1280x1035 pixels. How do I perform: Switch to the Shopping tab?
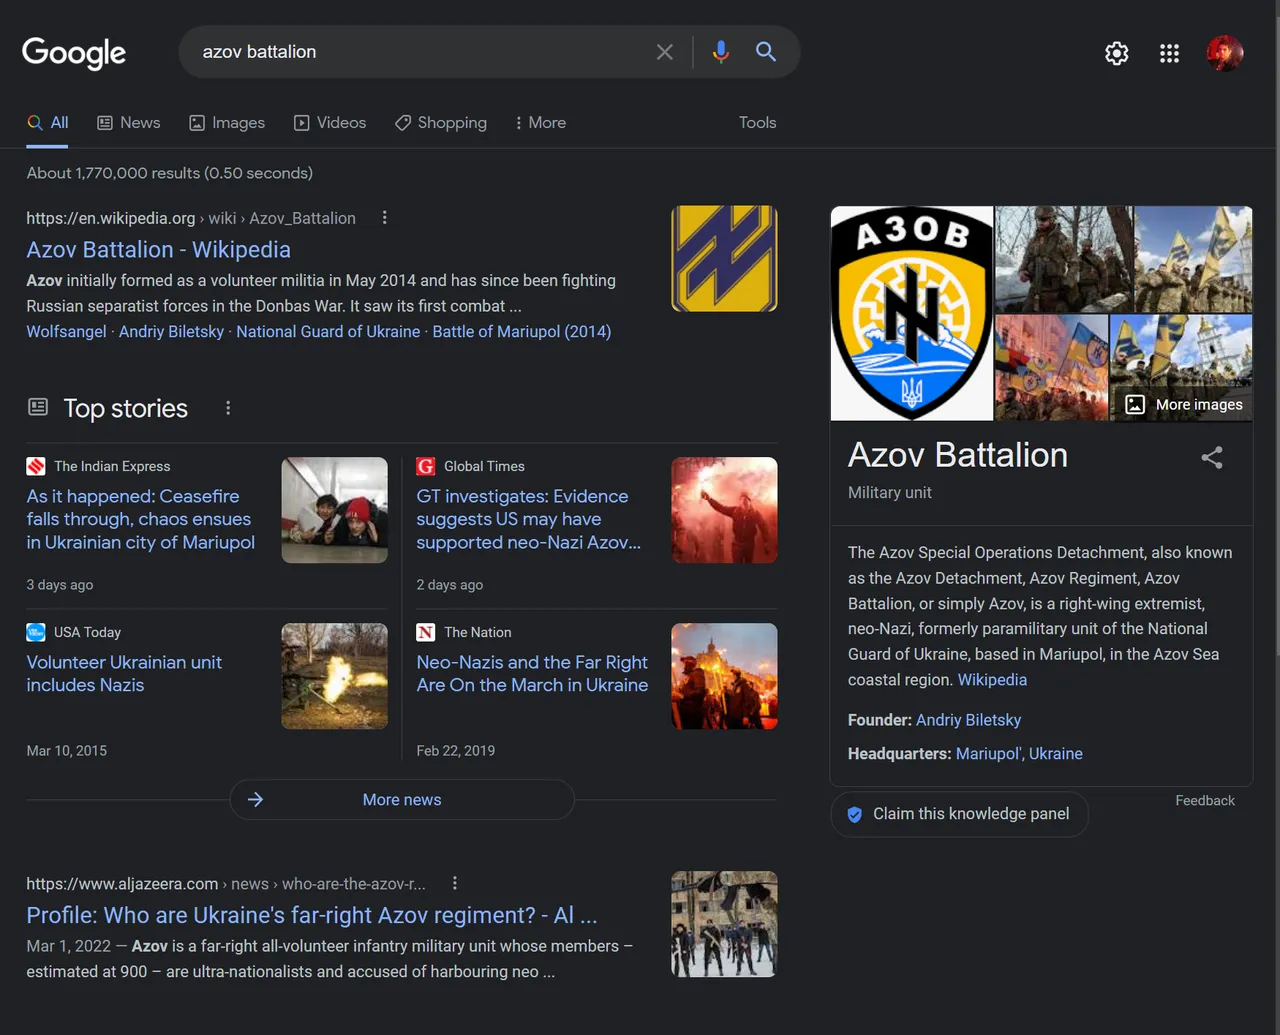coord(441,123)
